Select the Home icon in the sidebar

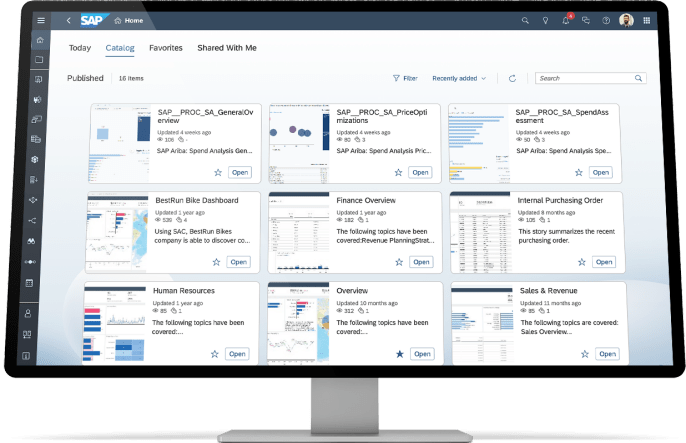[x=40, y=40]
